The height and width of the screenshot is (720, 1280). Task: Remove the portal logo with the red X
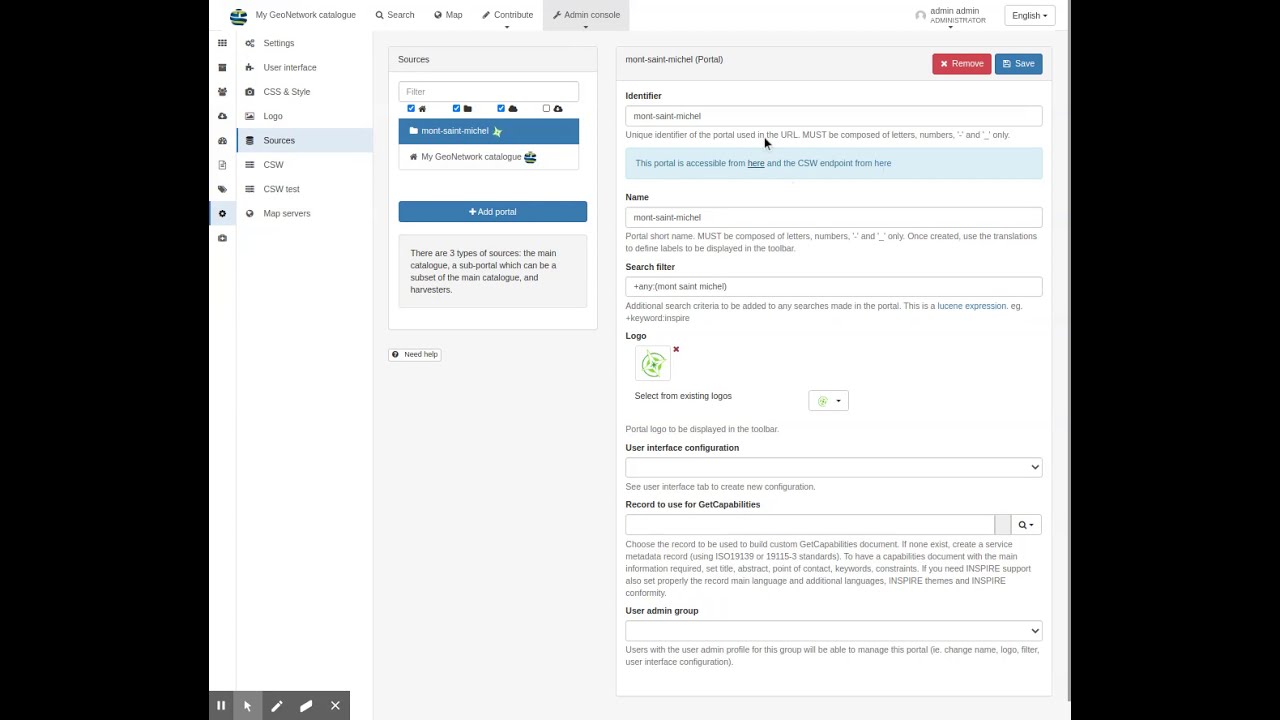676,349
